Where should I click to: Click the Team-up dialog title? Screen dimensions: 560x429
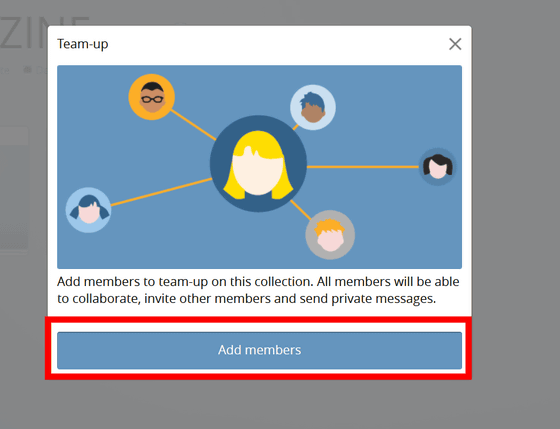[82, 44]
